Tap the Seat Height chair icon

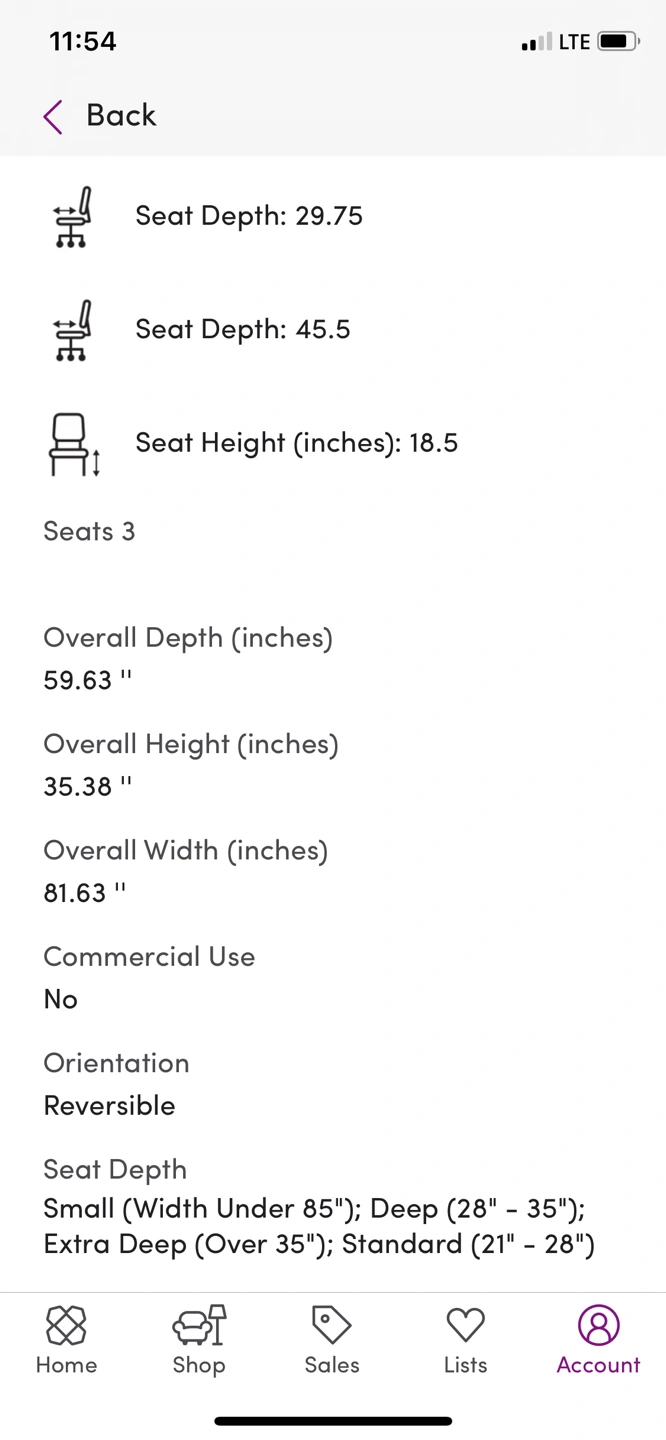click(73, 444)
